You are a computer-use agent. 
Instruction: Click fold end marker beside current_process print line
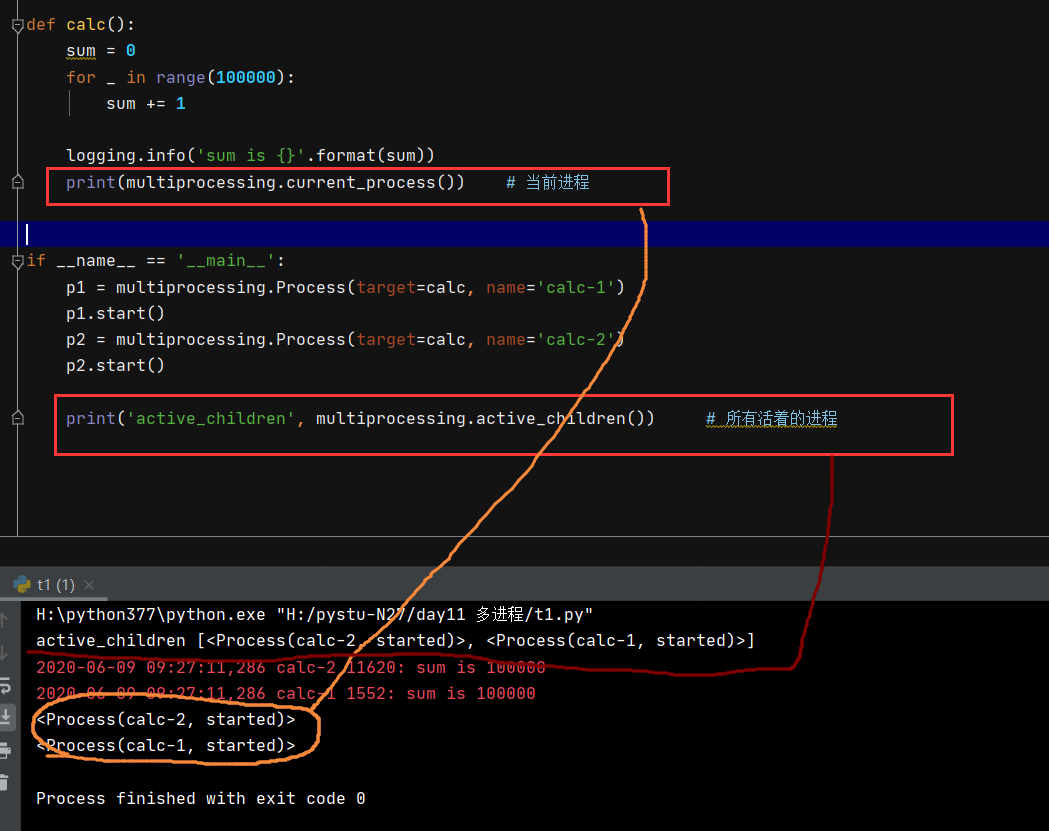17,182
